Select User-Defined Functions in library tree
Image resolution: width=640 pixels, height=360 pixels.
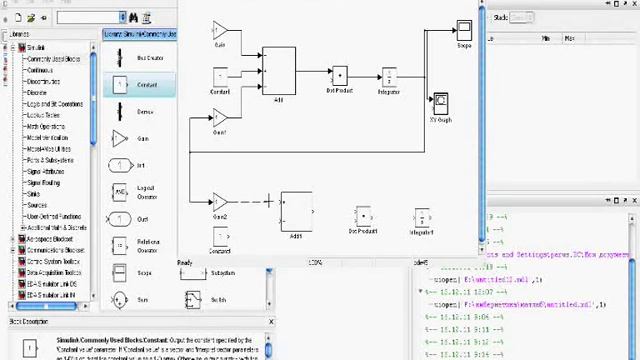[x=54, y=216]
